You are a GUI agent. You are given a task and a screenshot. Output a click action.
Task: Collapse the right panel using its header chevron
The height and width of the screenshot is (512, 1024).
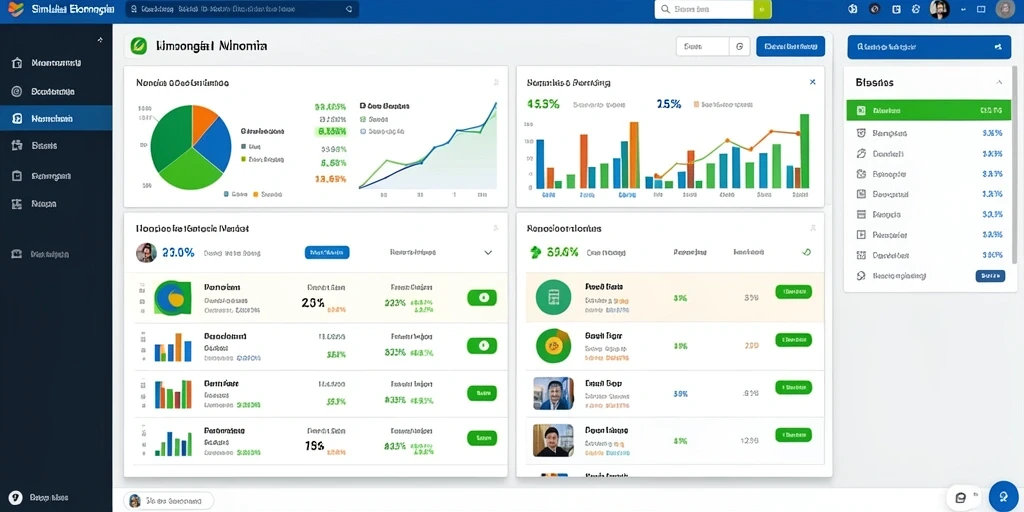click(x=999, y=82)
